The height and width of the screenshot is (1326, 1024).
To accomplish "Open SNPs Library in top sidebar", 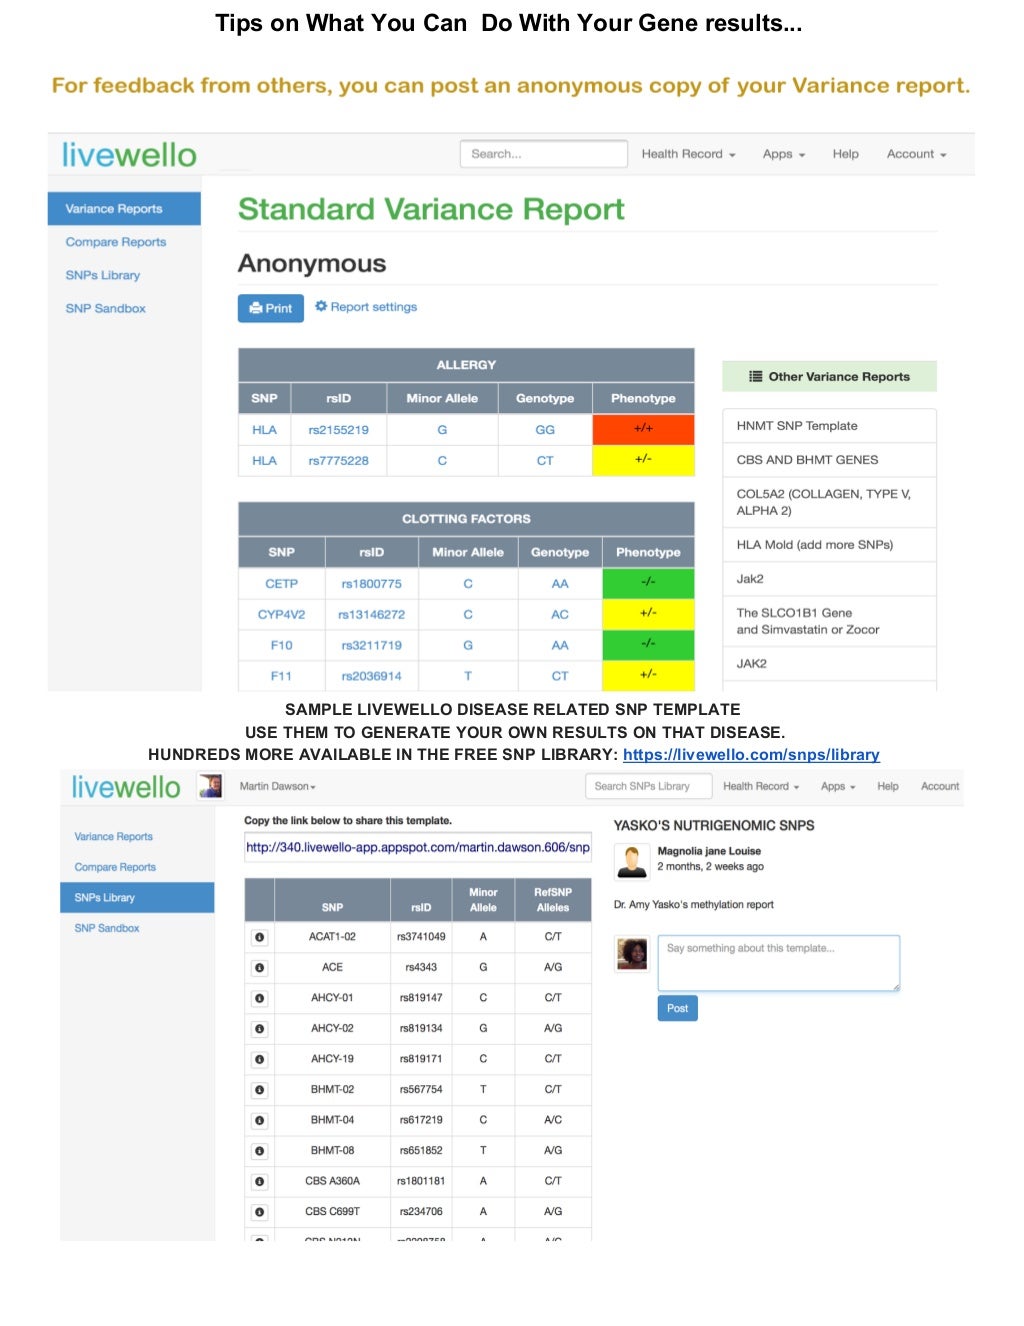I will (103, 275).
